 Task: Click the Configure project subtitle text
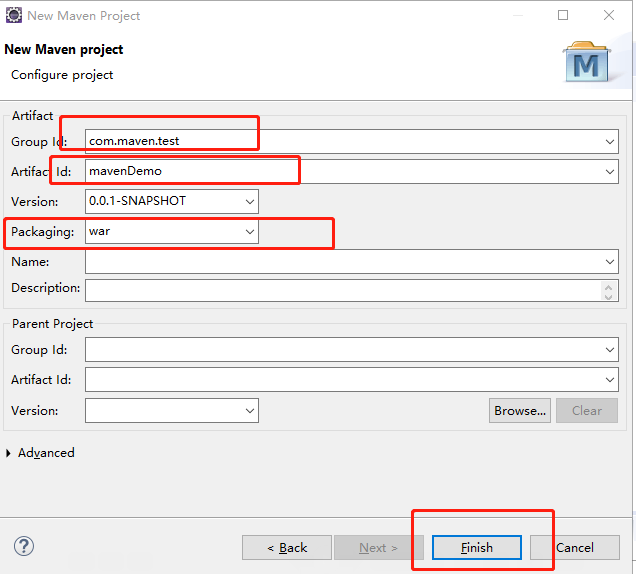click(x=62, y=75)
